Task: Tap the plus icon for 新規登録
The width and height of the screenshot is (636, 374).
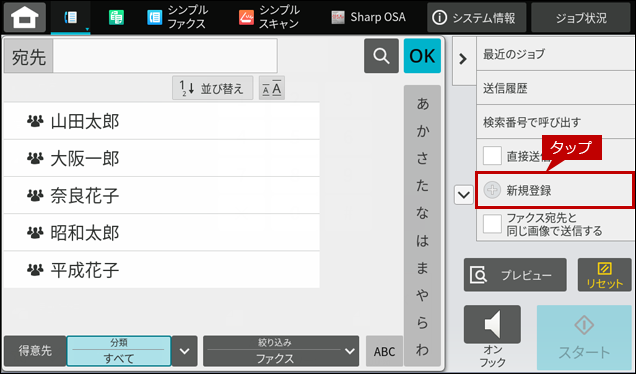Action: (492, 190)
